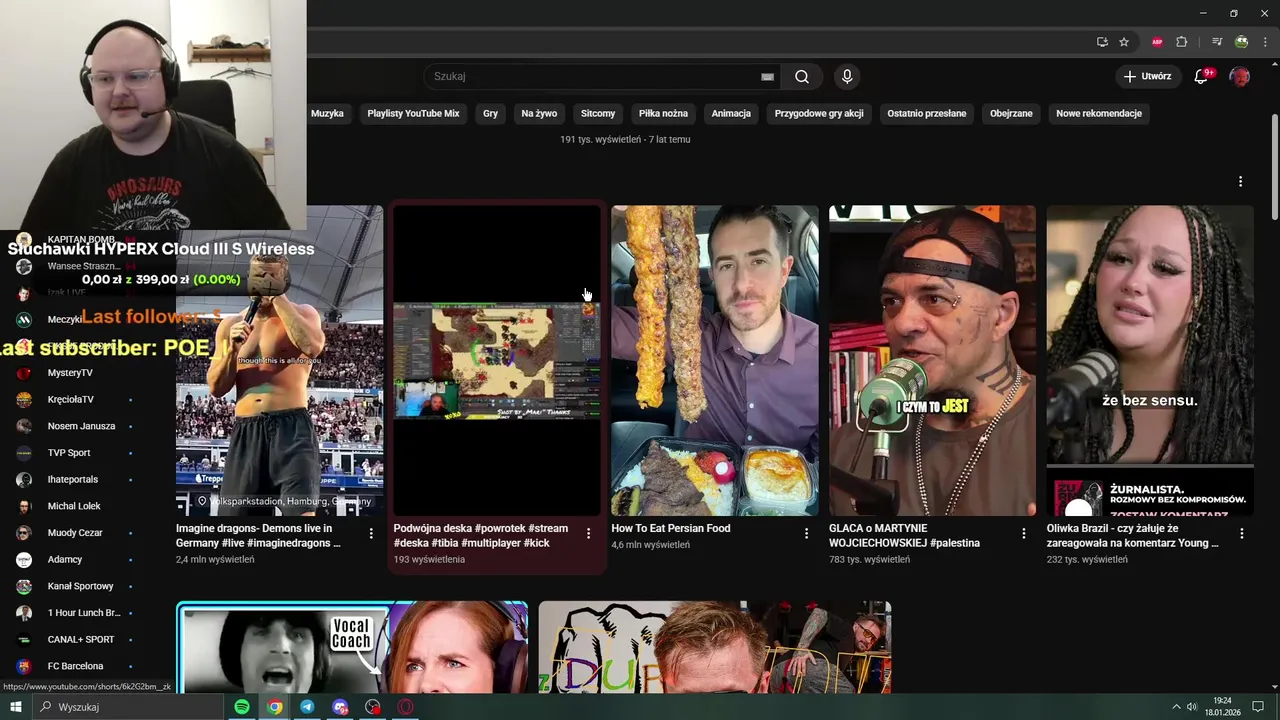
Task: Select the Muzyka filter chip
Action: [x=327, y=113]
